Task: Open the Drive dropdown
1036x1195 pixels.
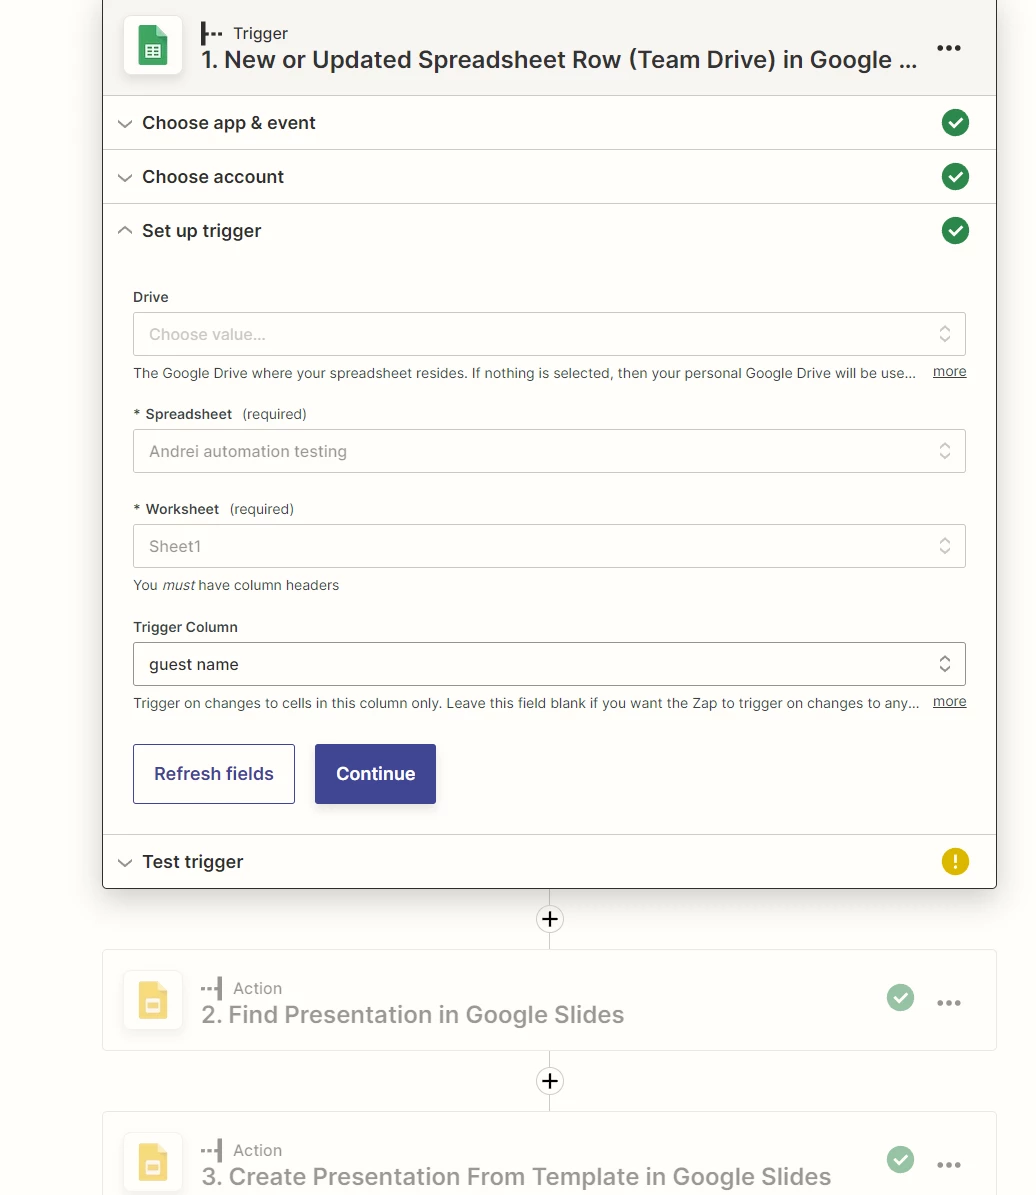Action: click(x=549, y=334)
